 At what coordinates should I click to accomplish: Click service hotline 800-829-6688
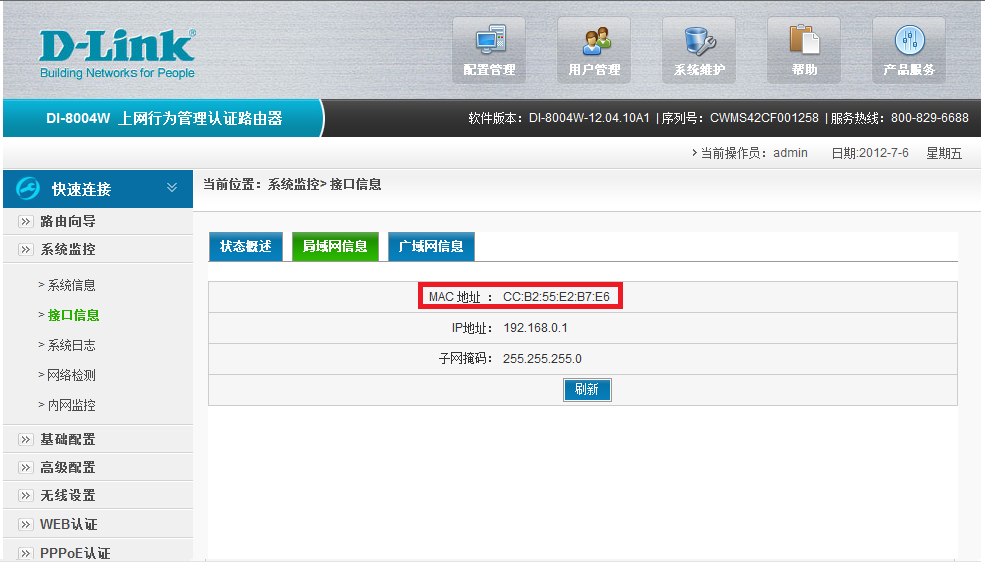[x=930, y=118]
